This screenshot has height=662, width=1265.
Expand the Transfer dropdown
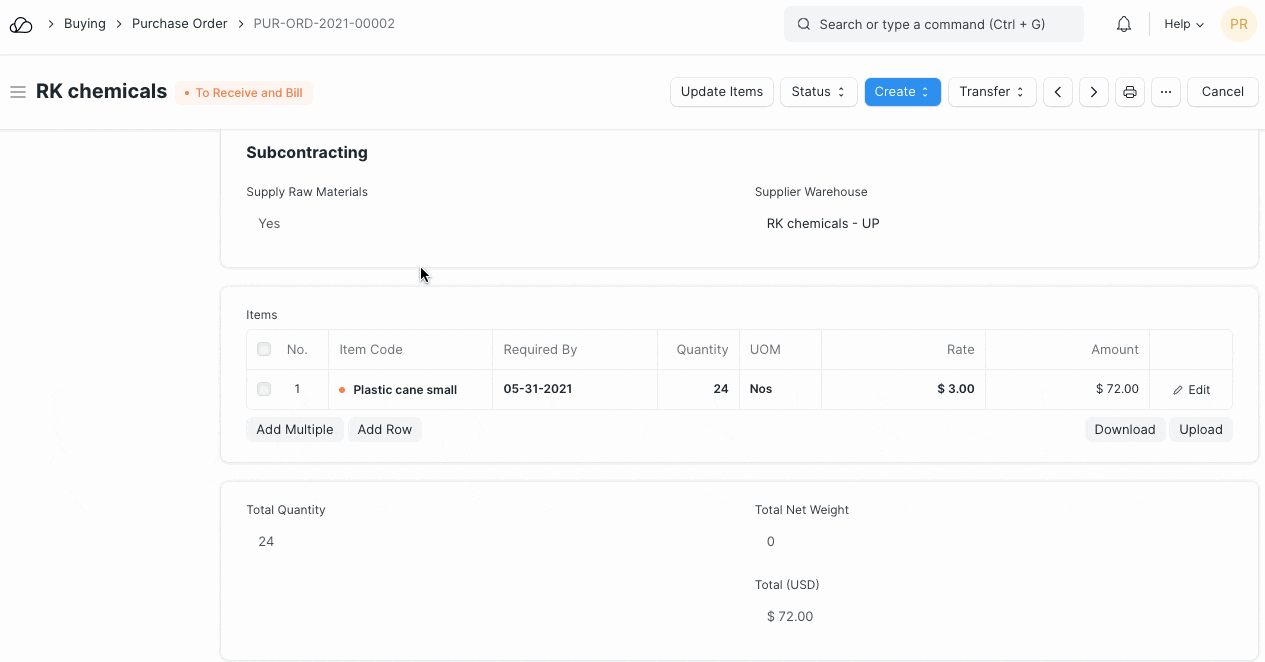click(x=991, y=92)
